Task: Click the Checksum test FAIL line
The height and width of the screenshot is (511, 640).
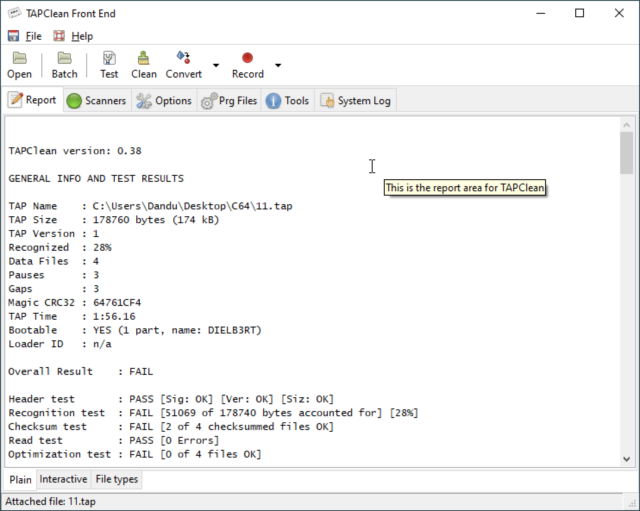Action: pyautogui.click(x=171, y=427)
